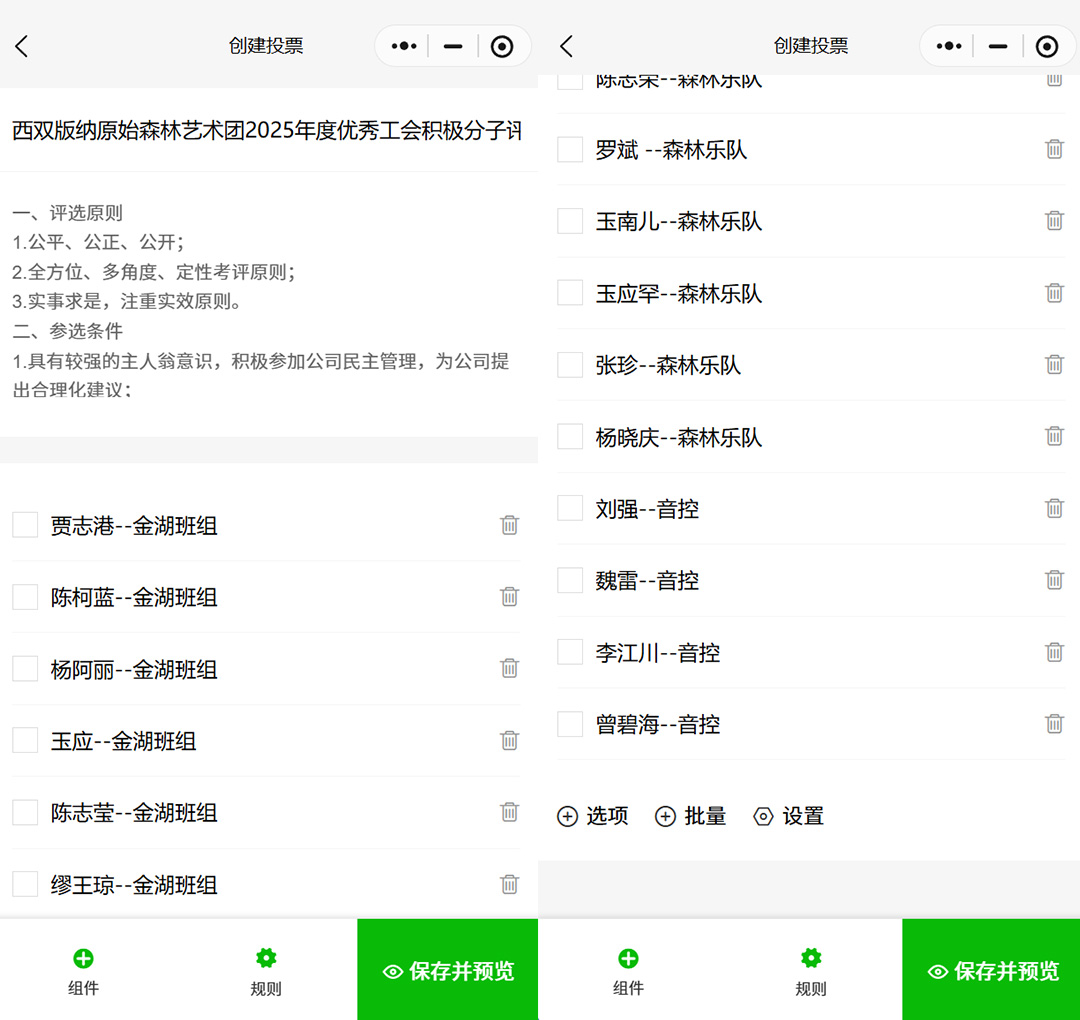Open 批量 batch add options
Viewport: 1080px width, 1020px height.
pyautogui.click(x=689, y=816)
